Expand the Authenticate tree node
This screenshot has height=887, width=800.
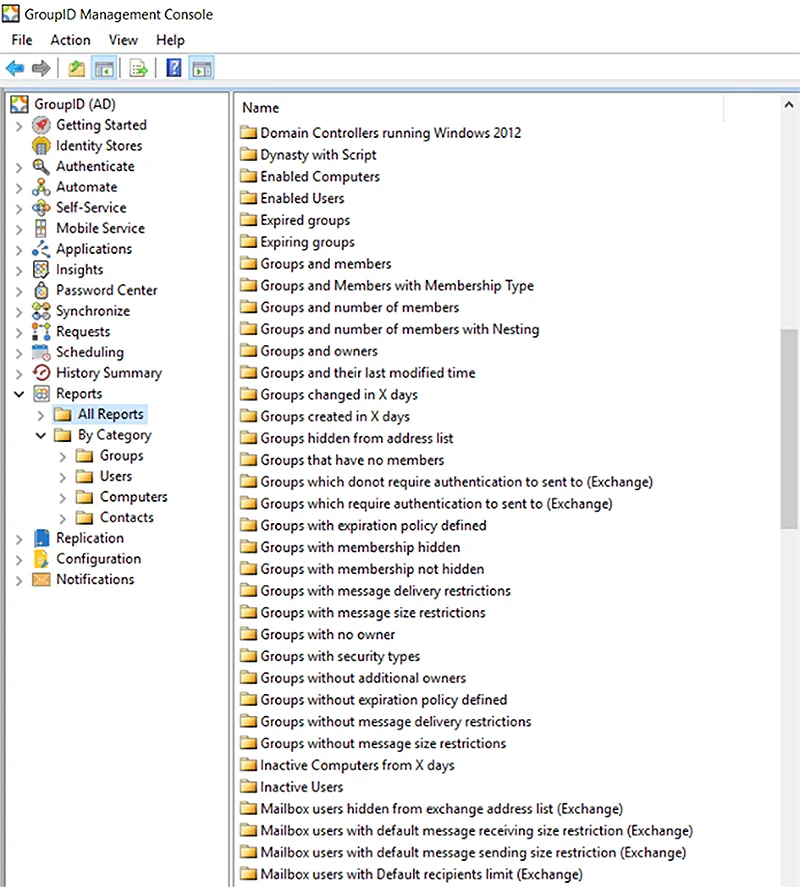coord(19,167)
